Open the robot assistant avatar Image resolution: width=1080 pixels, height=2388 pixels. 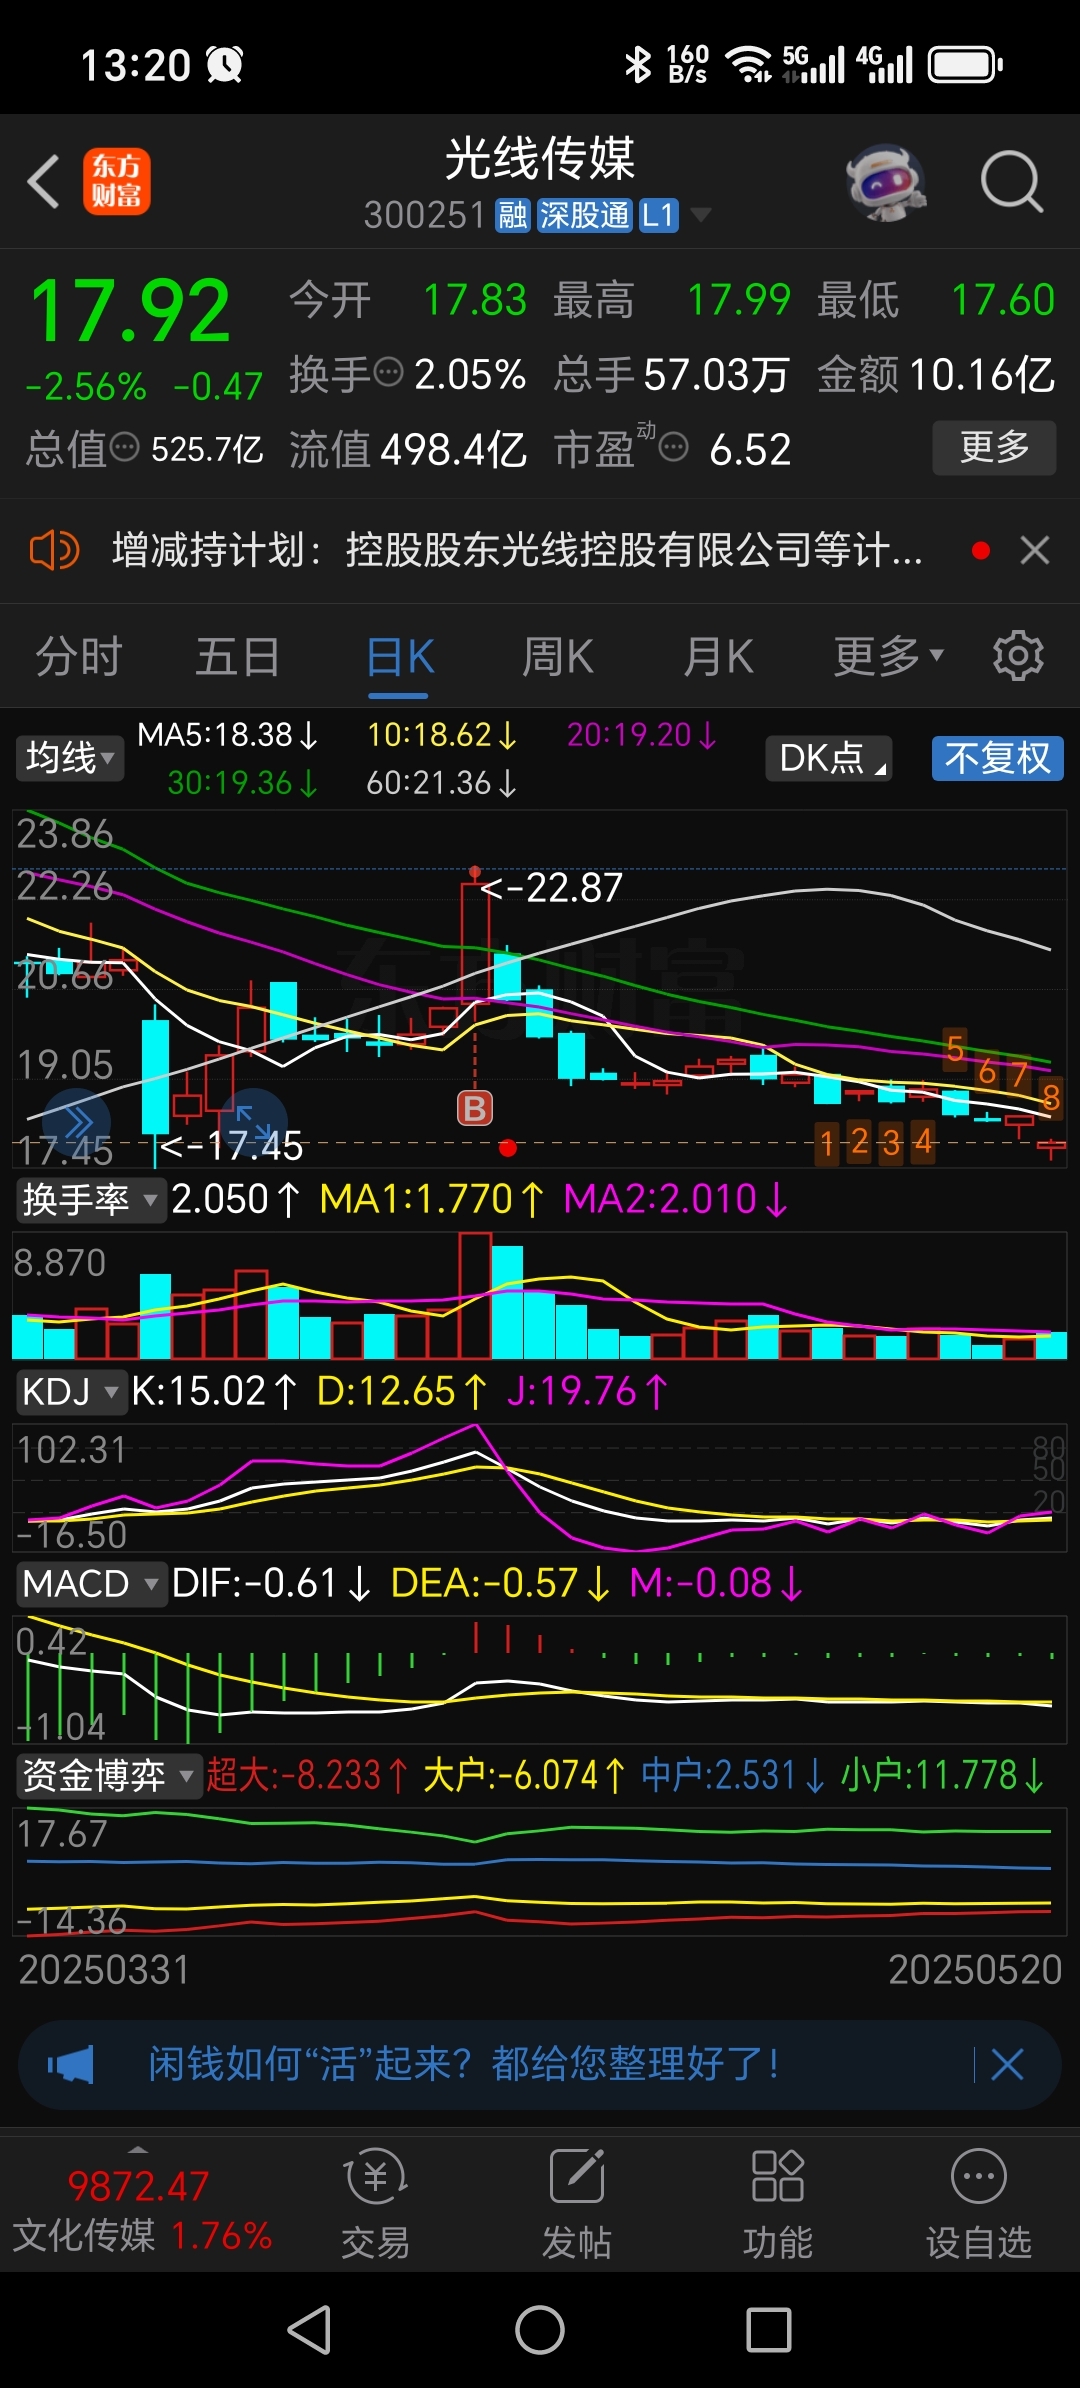pyautogui.click(x=885, y=182)
